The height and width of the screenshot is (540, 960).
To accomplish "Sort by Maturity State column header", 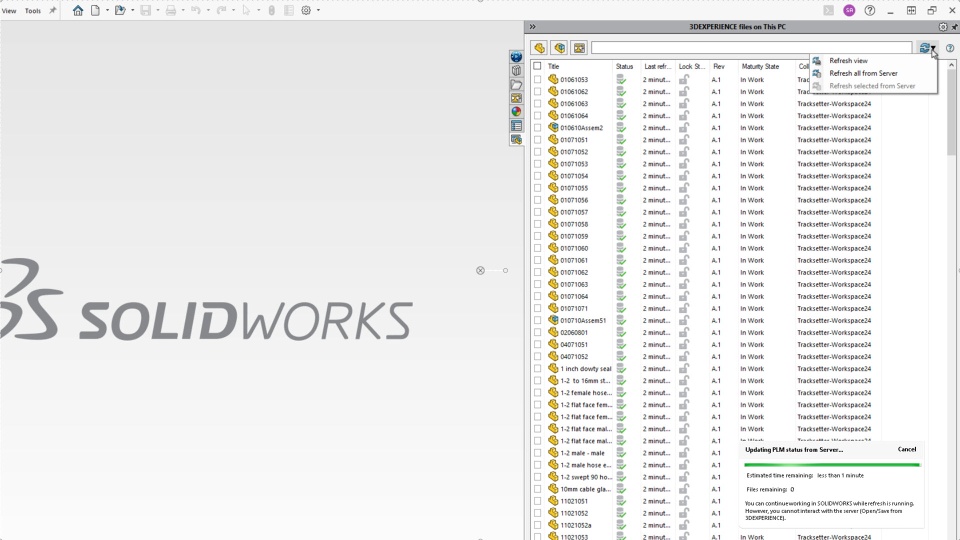I will coord(760,66).
